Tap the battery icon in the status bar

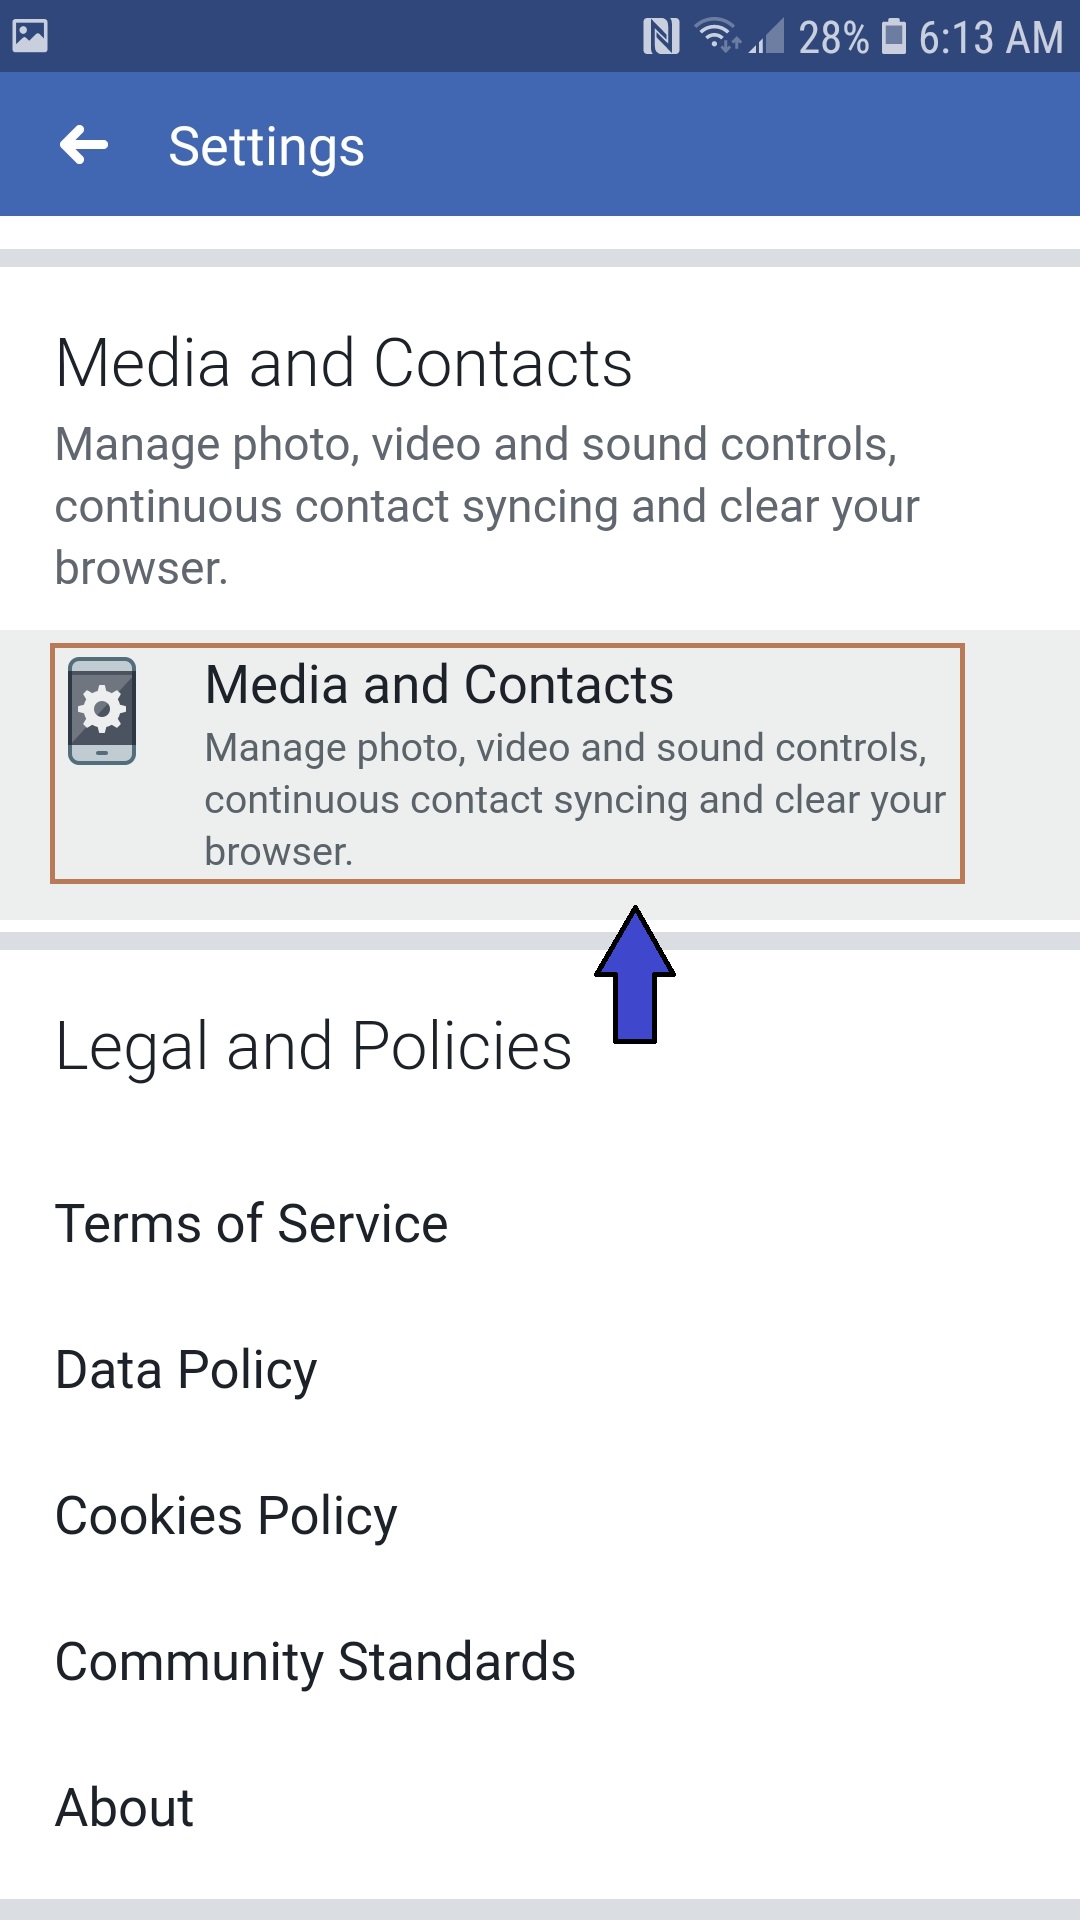tap(891, 36)
